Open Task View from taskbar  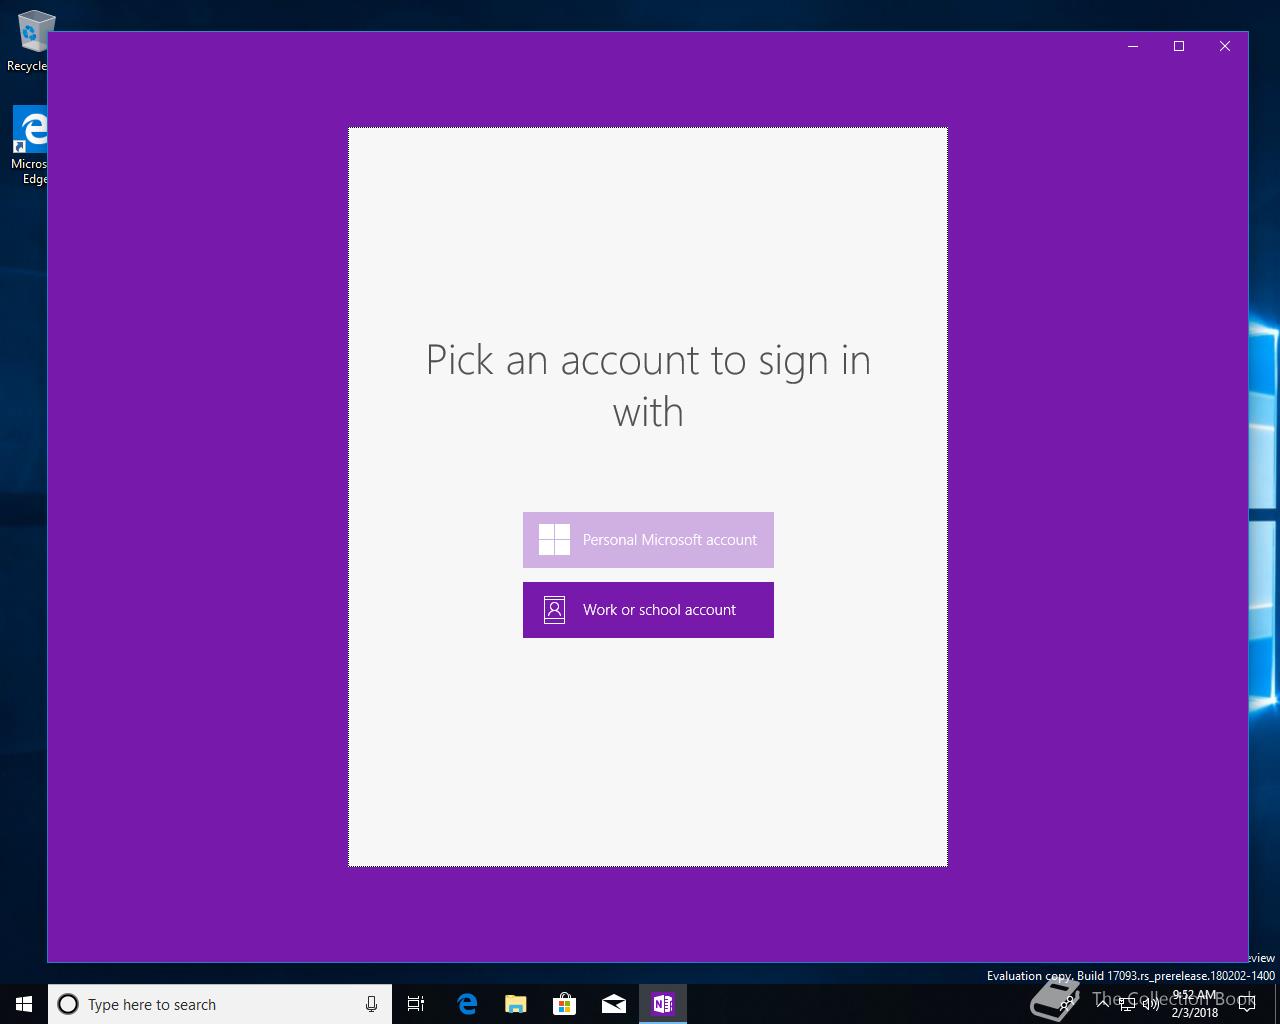click(416, 1004)
